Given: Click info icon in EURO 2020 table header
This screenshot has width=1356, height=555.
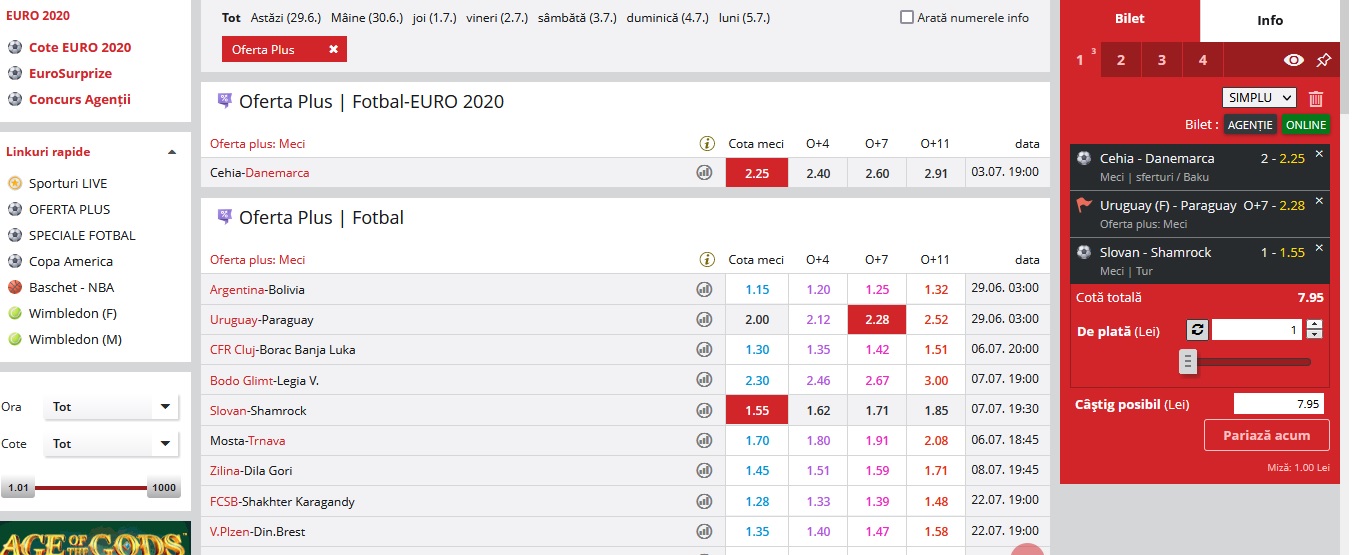Looking at the screenshot, I should (706, 144).
